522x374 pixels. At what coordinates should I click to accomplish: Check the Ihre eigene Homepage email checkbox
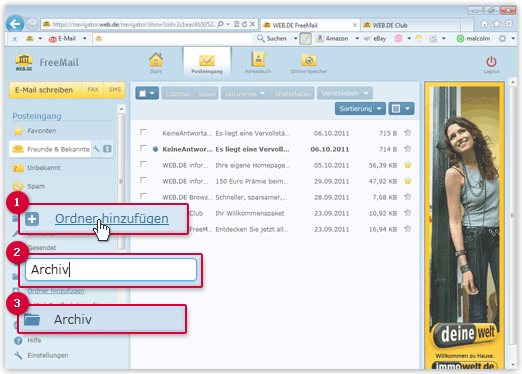point(143,164)
